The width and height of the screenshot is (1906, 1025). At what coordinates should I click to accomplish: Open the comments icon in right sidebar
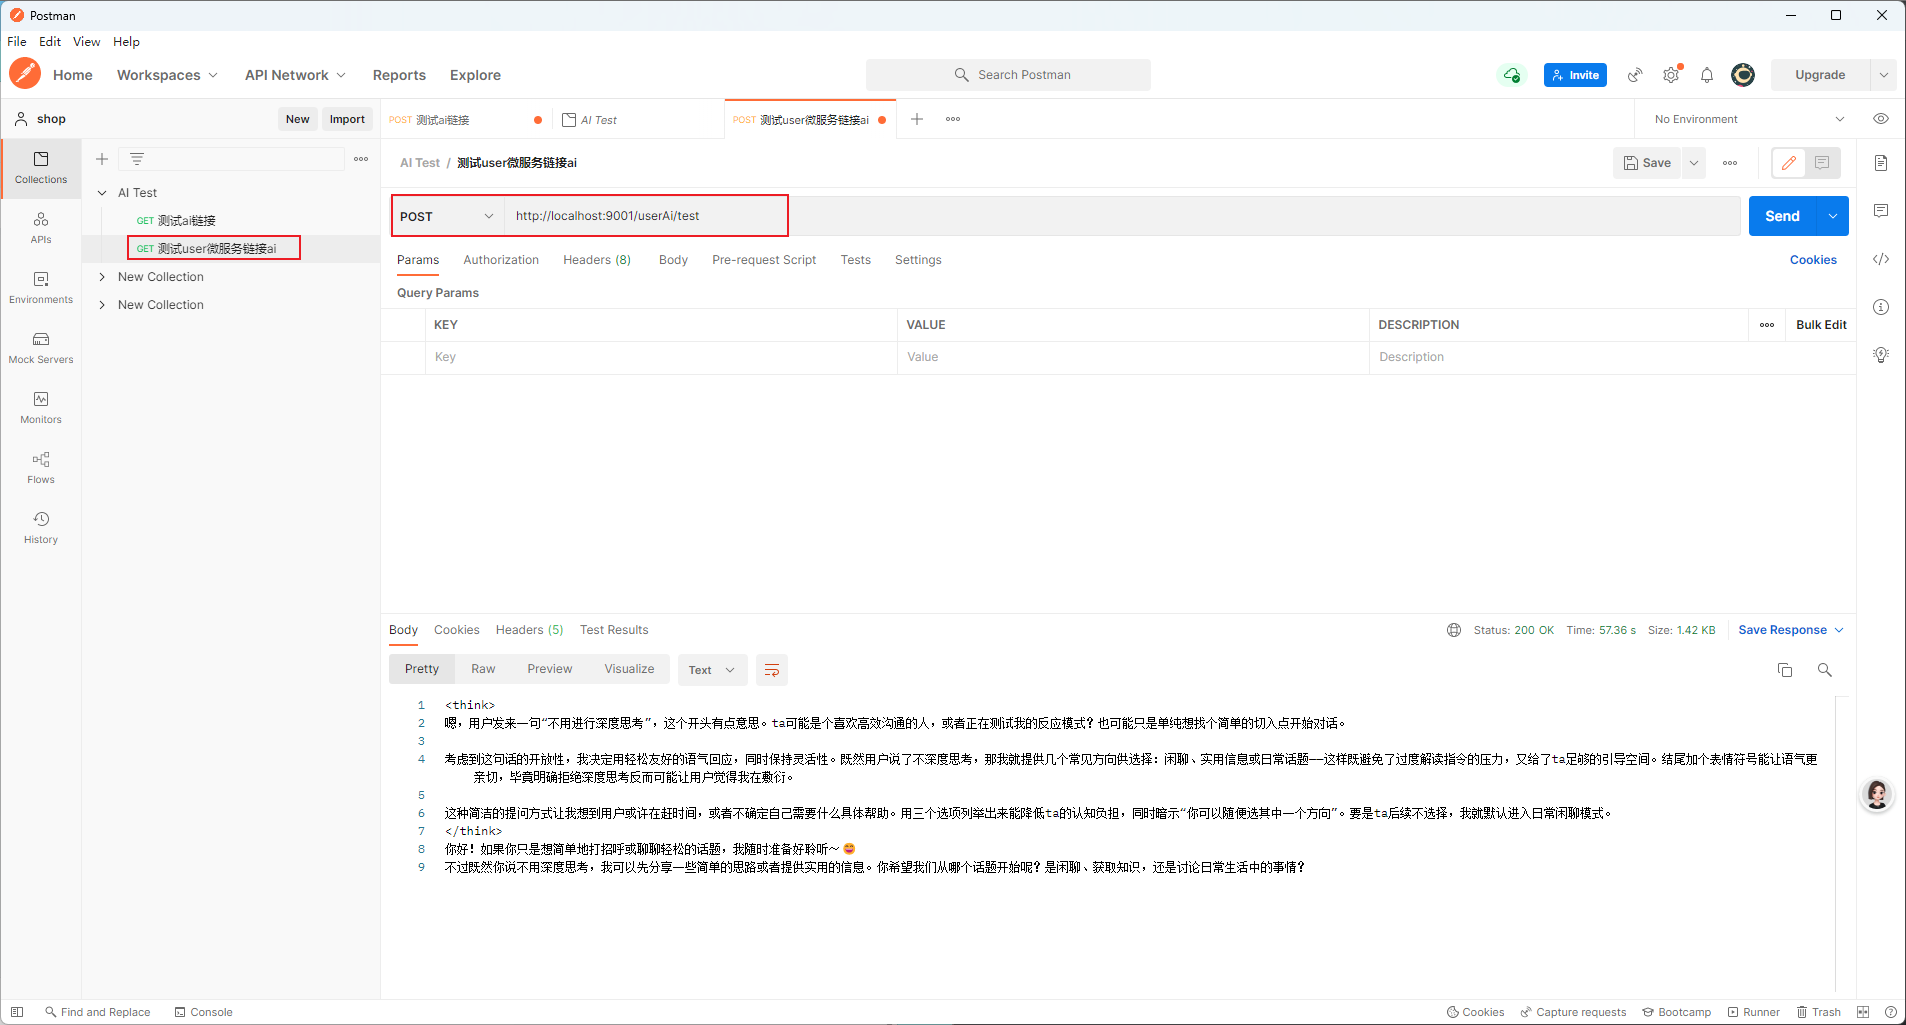(x=1881, y=211)
